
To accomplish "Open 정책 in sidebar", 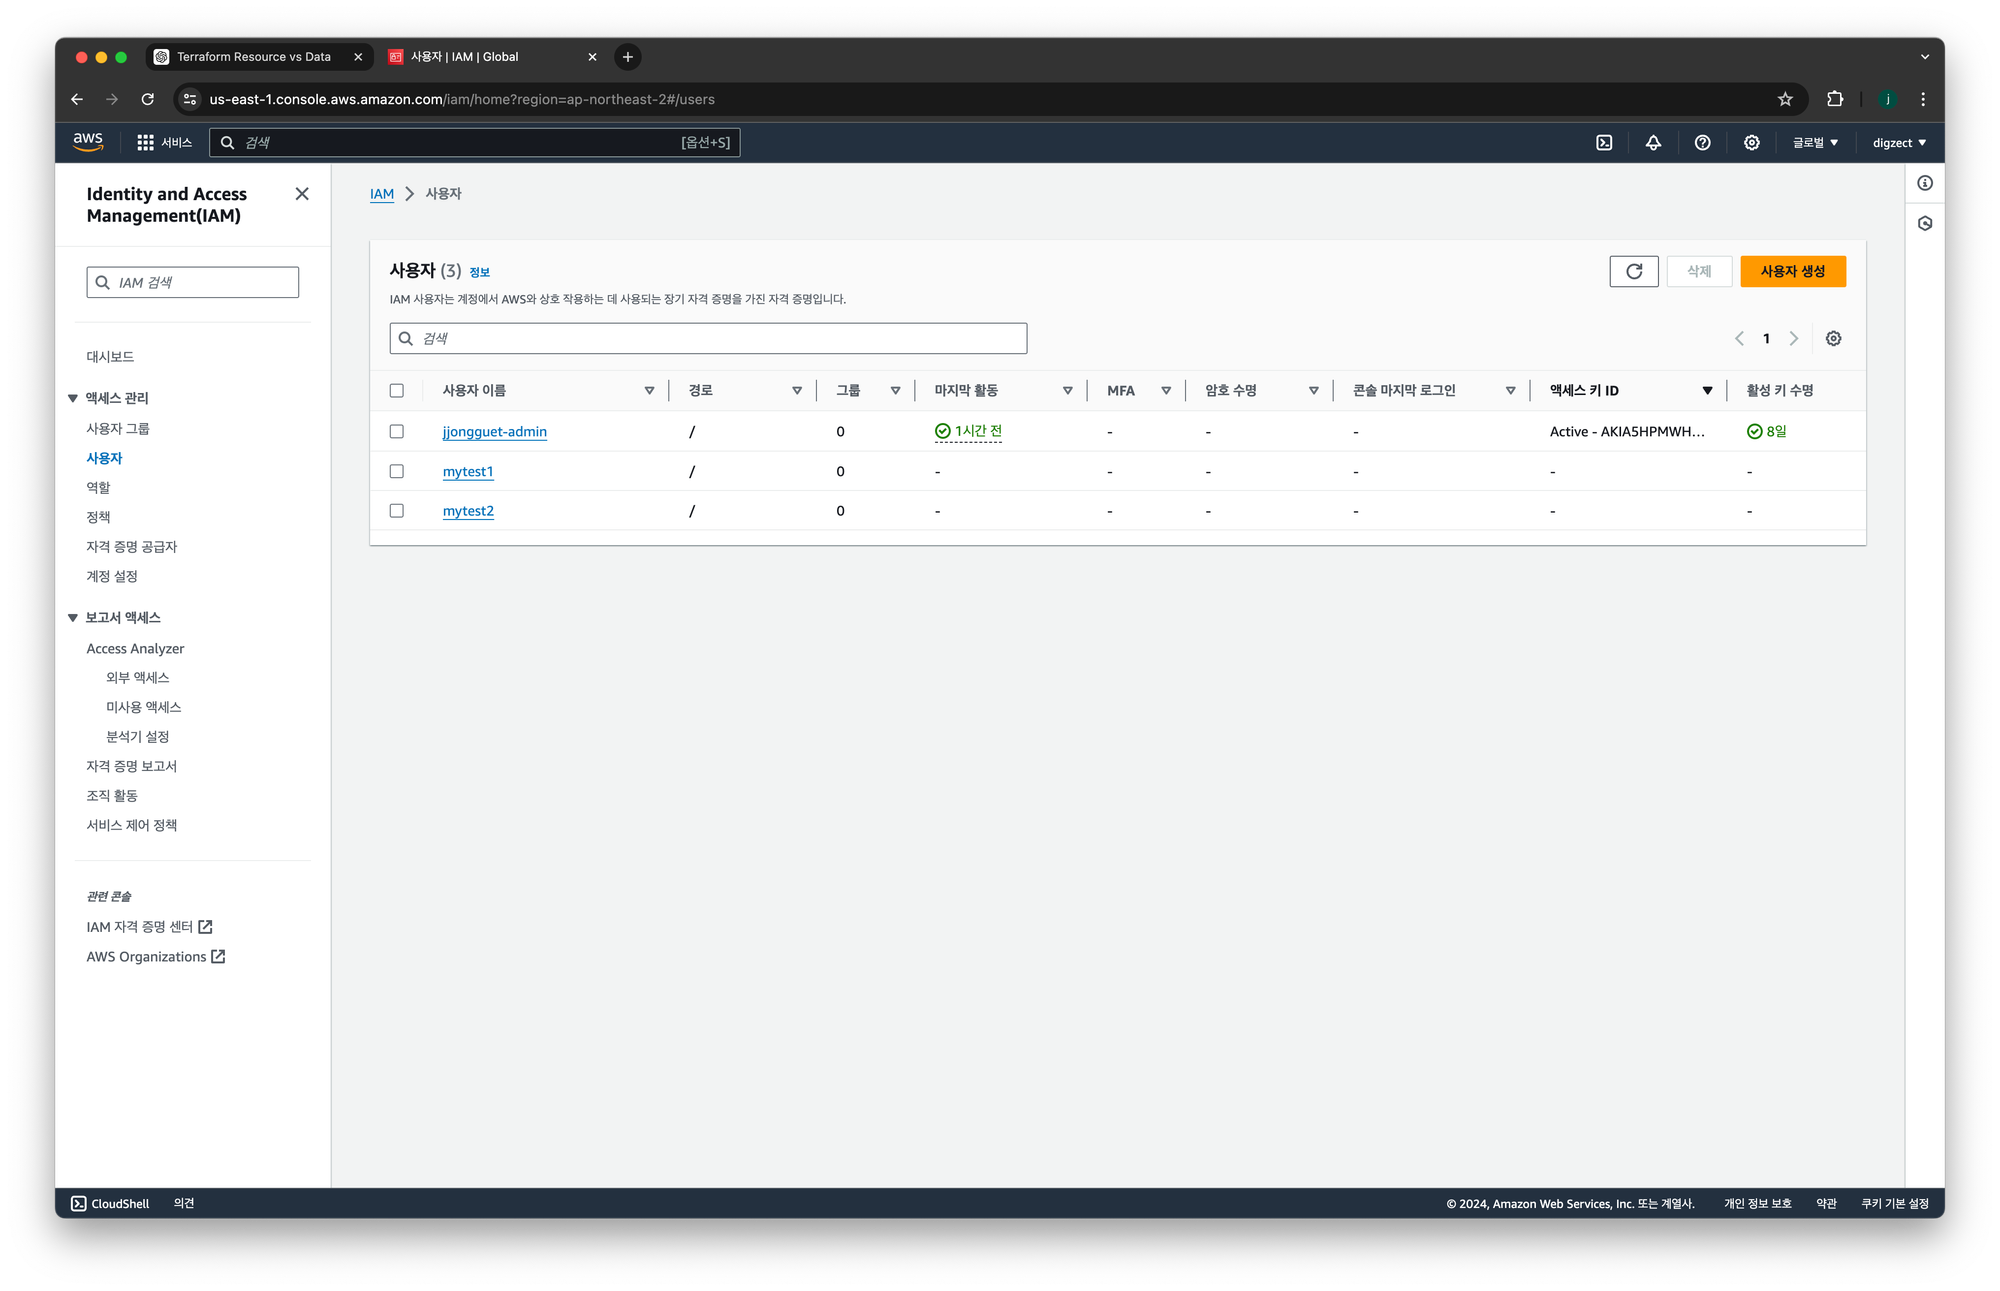I will click(x=98, y=517).
